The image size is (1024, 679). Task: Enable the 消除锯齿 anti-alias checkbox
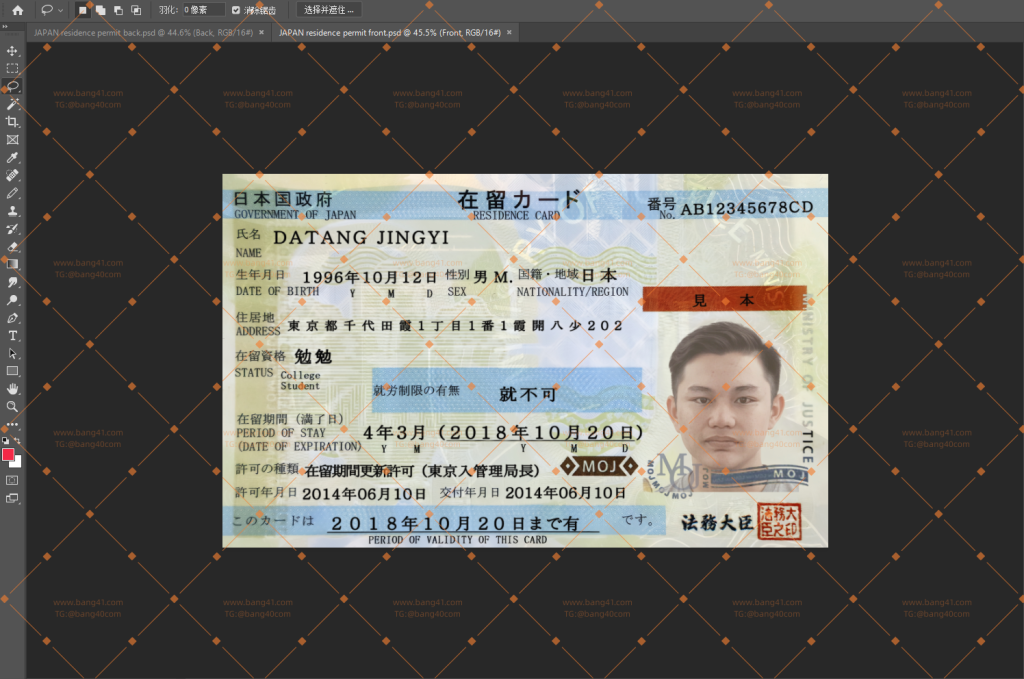[236, 10]
